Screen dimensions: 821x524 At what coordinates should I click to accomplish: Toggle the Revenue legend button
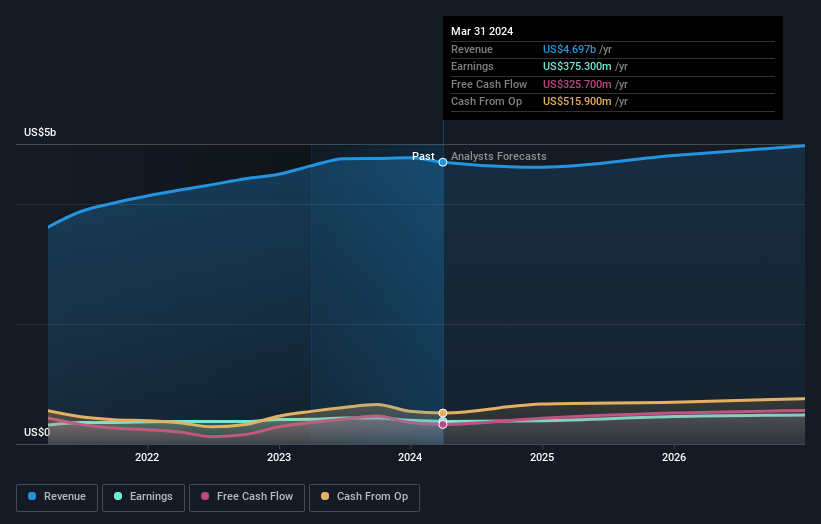(x=57, y=497)
